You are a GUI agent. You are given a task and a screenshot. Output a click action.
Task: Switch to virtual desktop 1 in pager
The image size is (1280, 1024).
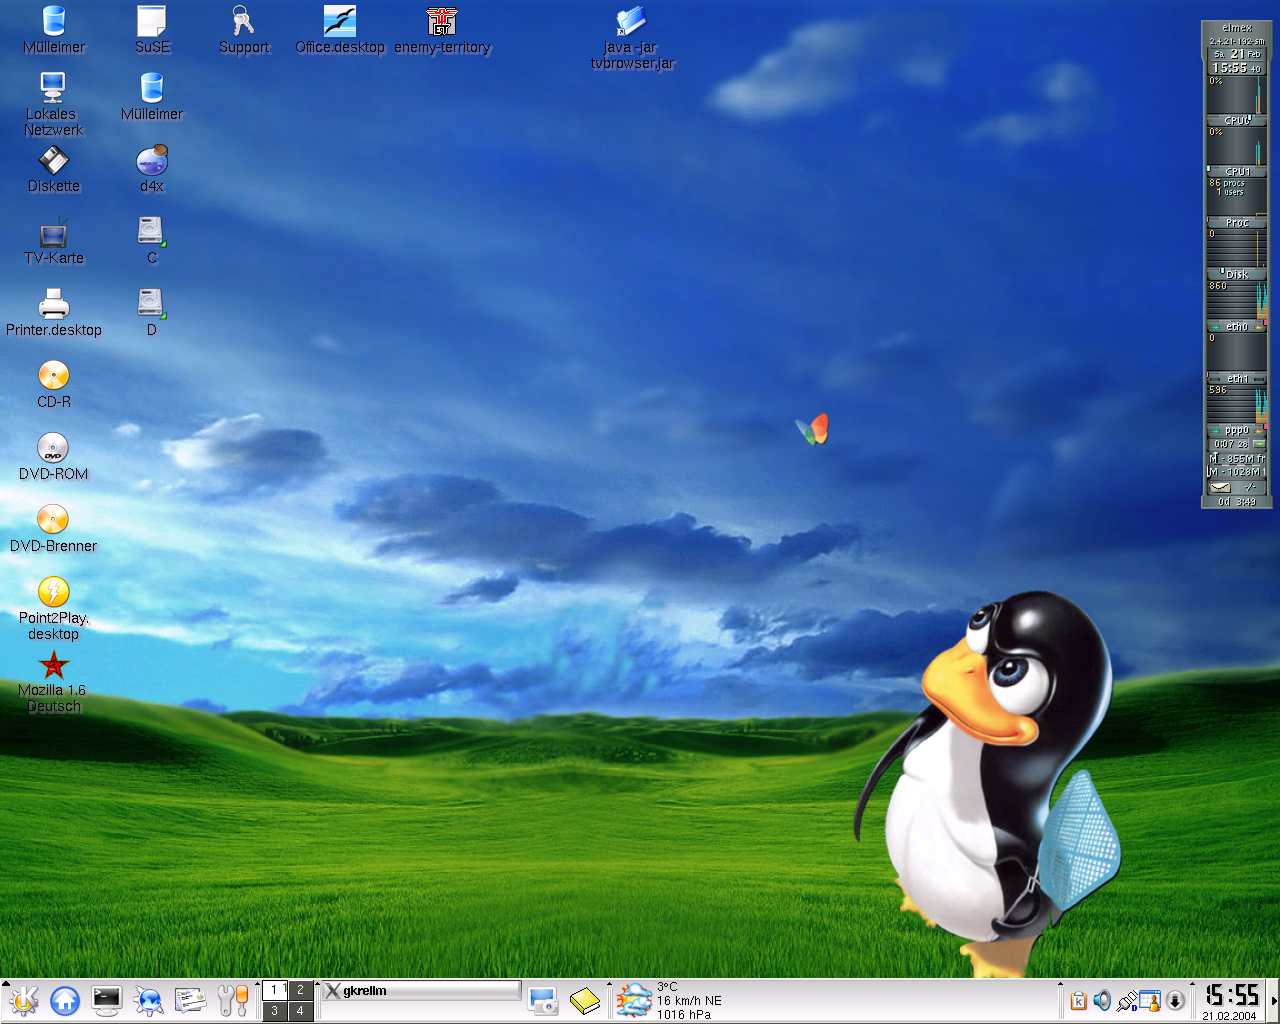(275, 990)
